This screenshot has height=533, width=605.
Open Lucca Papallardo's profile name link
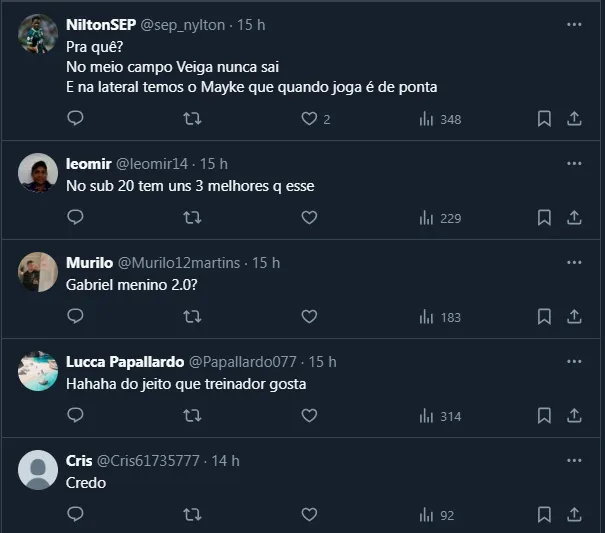click(125, 361)
